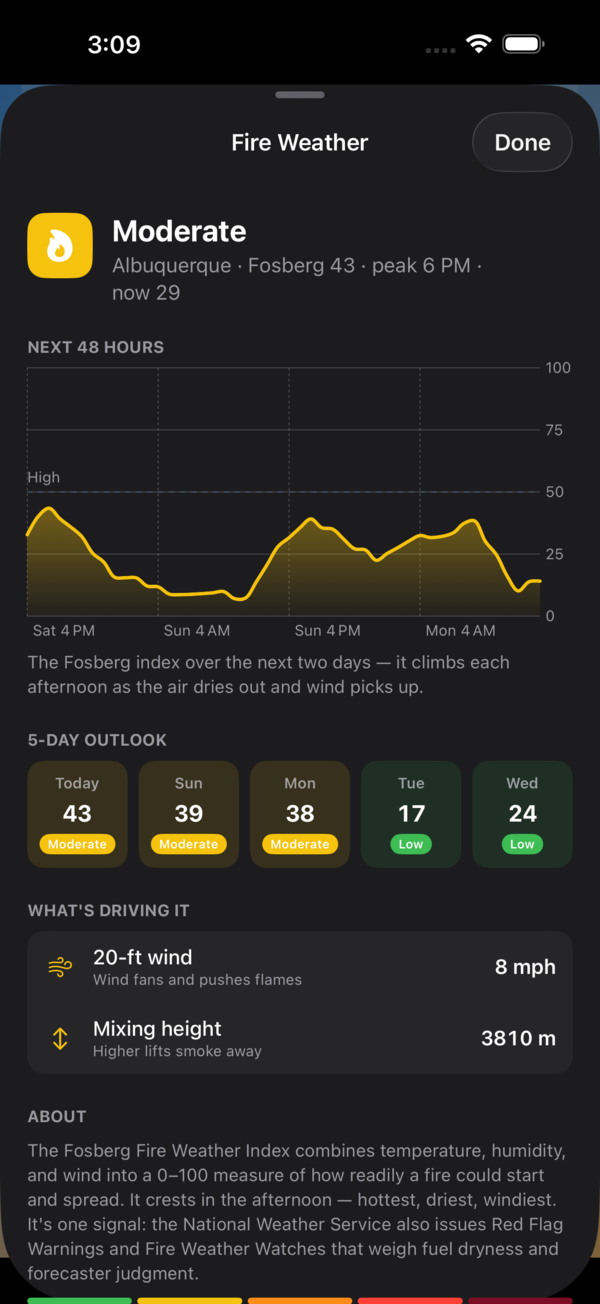The image size is (600, 1304).
Task: Select the Tue 17 Low outlook card
Action: coord(411,814)
